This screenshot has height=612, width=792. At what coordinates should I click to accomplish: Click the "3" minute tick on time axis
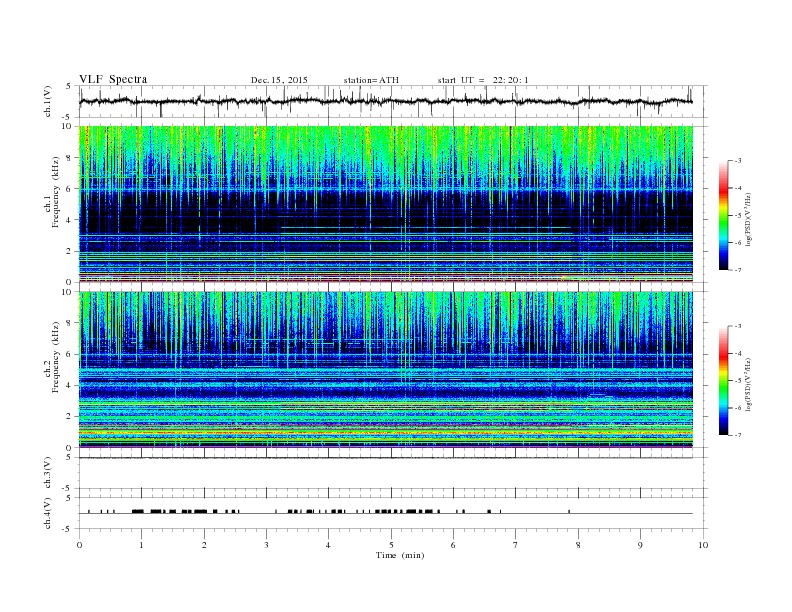click(266, 545)
